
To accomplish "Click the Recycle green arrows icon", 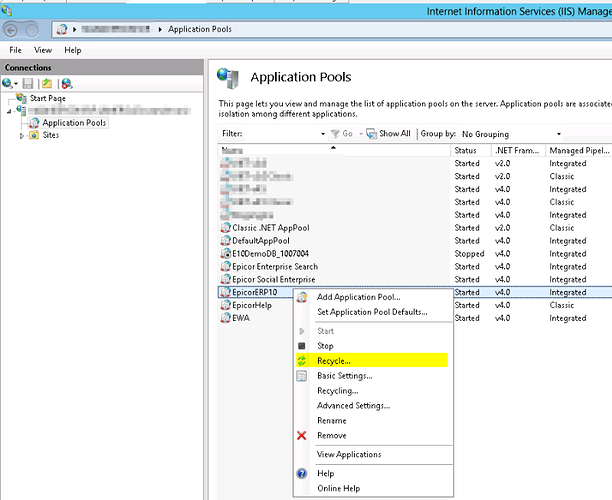I will tap(302, 361).
